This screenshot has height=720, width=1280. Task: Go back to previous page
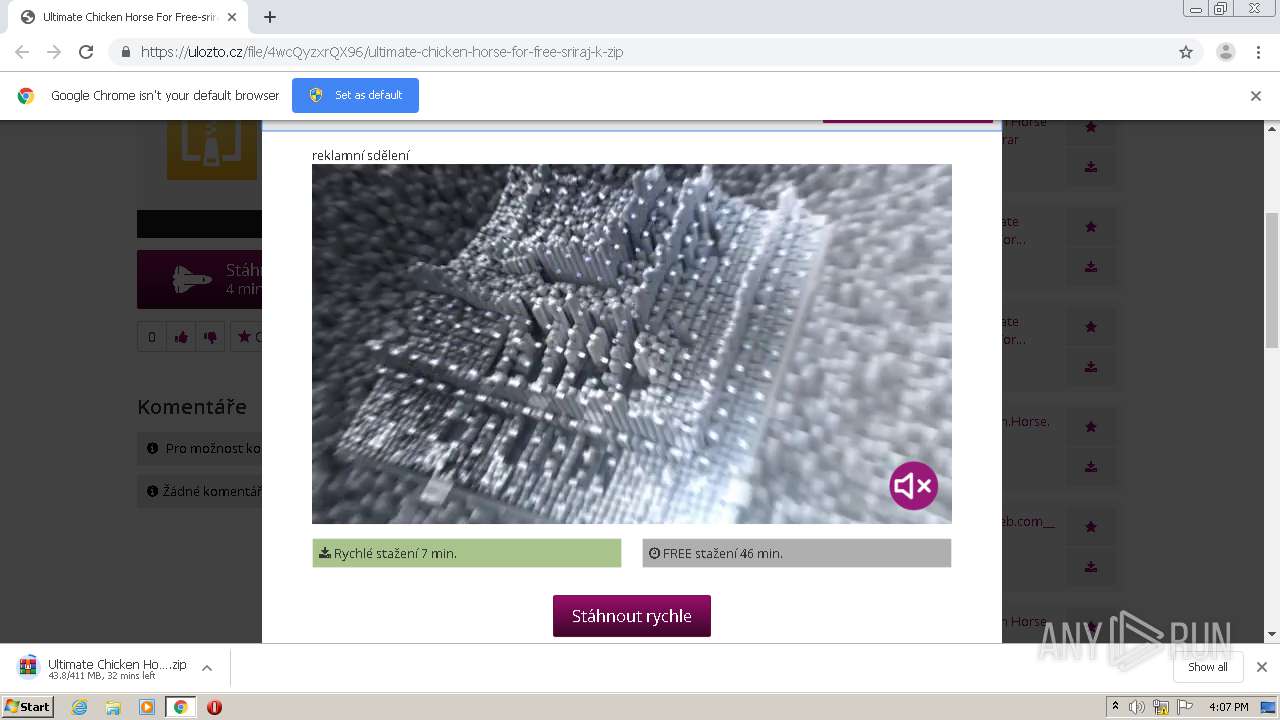22,52
